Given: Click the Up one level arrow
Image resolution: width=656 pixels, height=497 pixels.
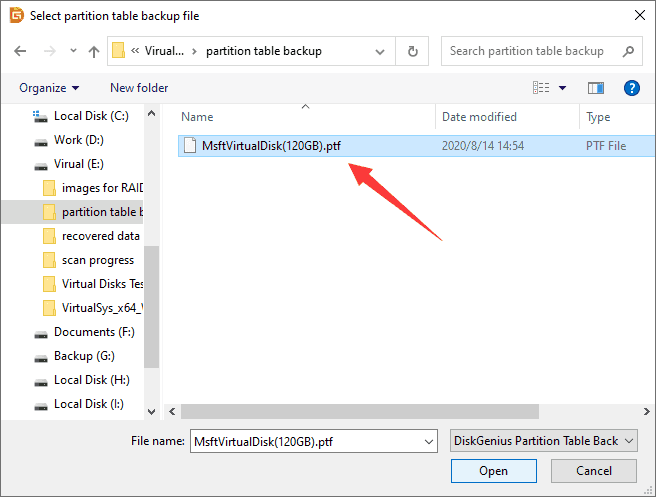Looking at the screenshot, I should click(x=93, y=51).
